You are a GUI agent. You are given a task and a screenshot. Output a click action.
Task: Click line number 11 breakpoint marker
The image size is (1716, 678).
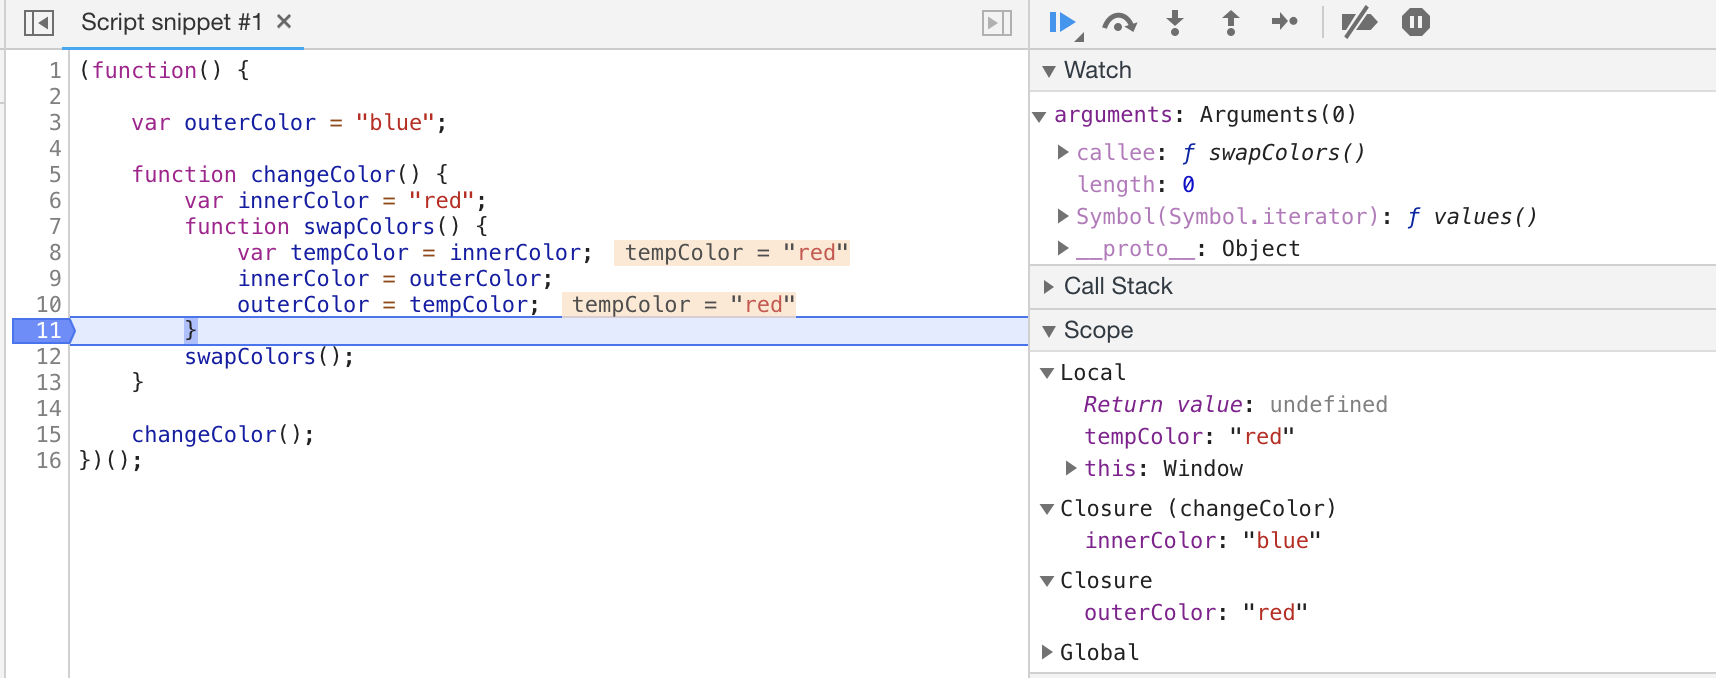(43, 330)
